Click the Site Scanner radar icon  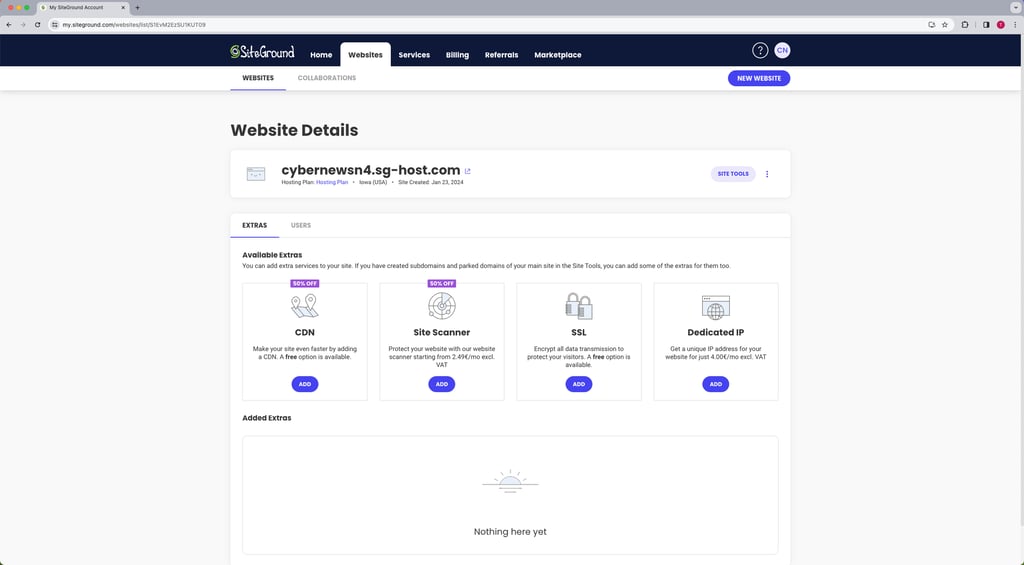pos(441,306)
